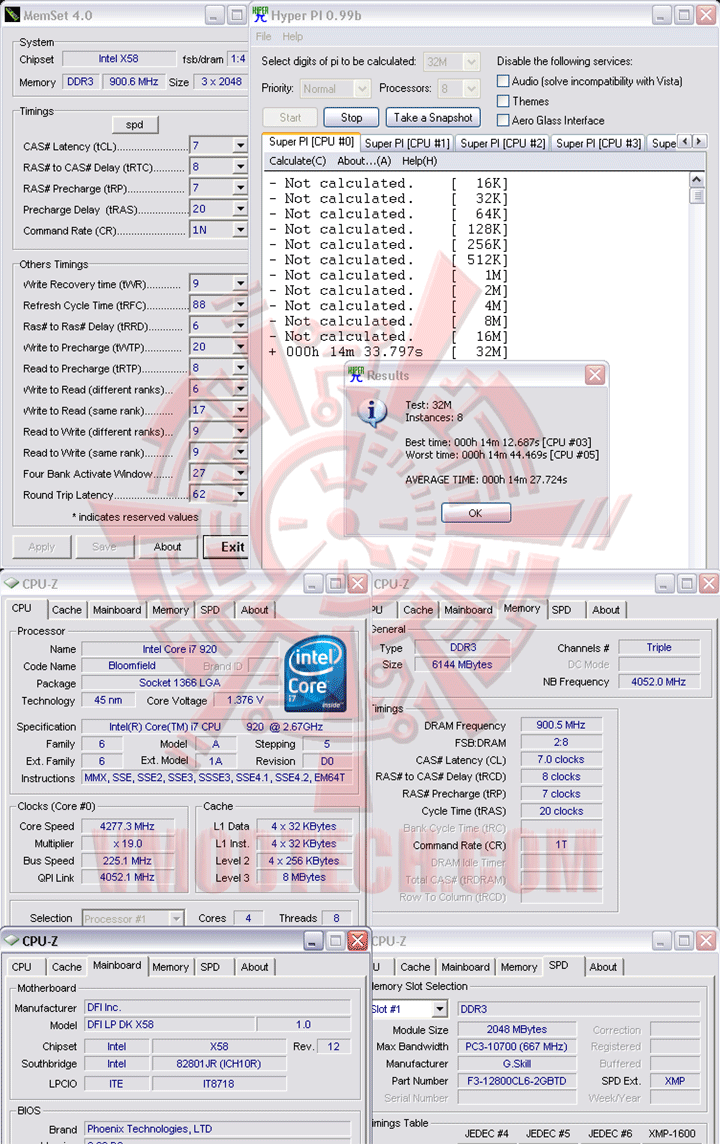720x1144 pixels.
Task: Open the Processors count dropdown
Action: tap(471, 88)
